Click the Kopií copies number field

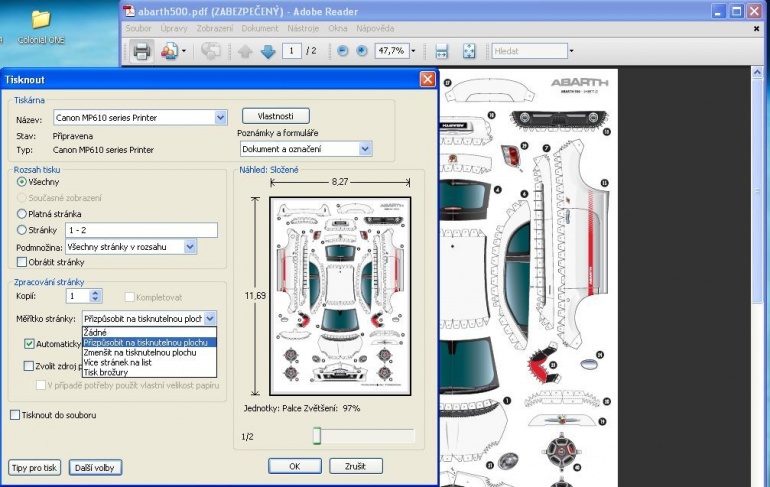tap(78, 296)
